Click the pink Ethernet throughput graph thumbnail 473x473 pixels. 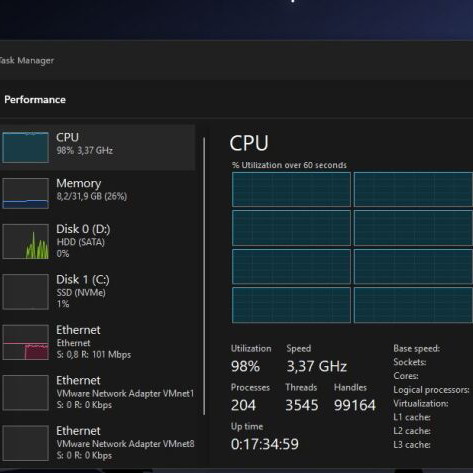tap(25, 342)
